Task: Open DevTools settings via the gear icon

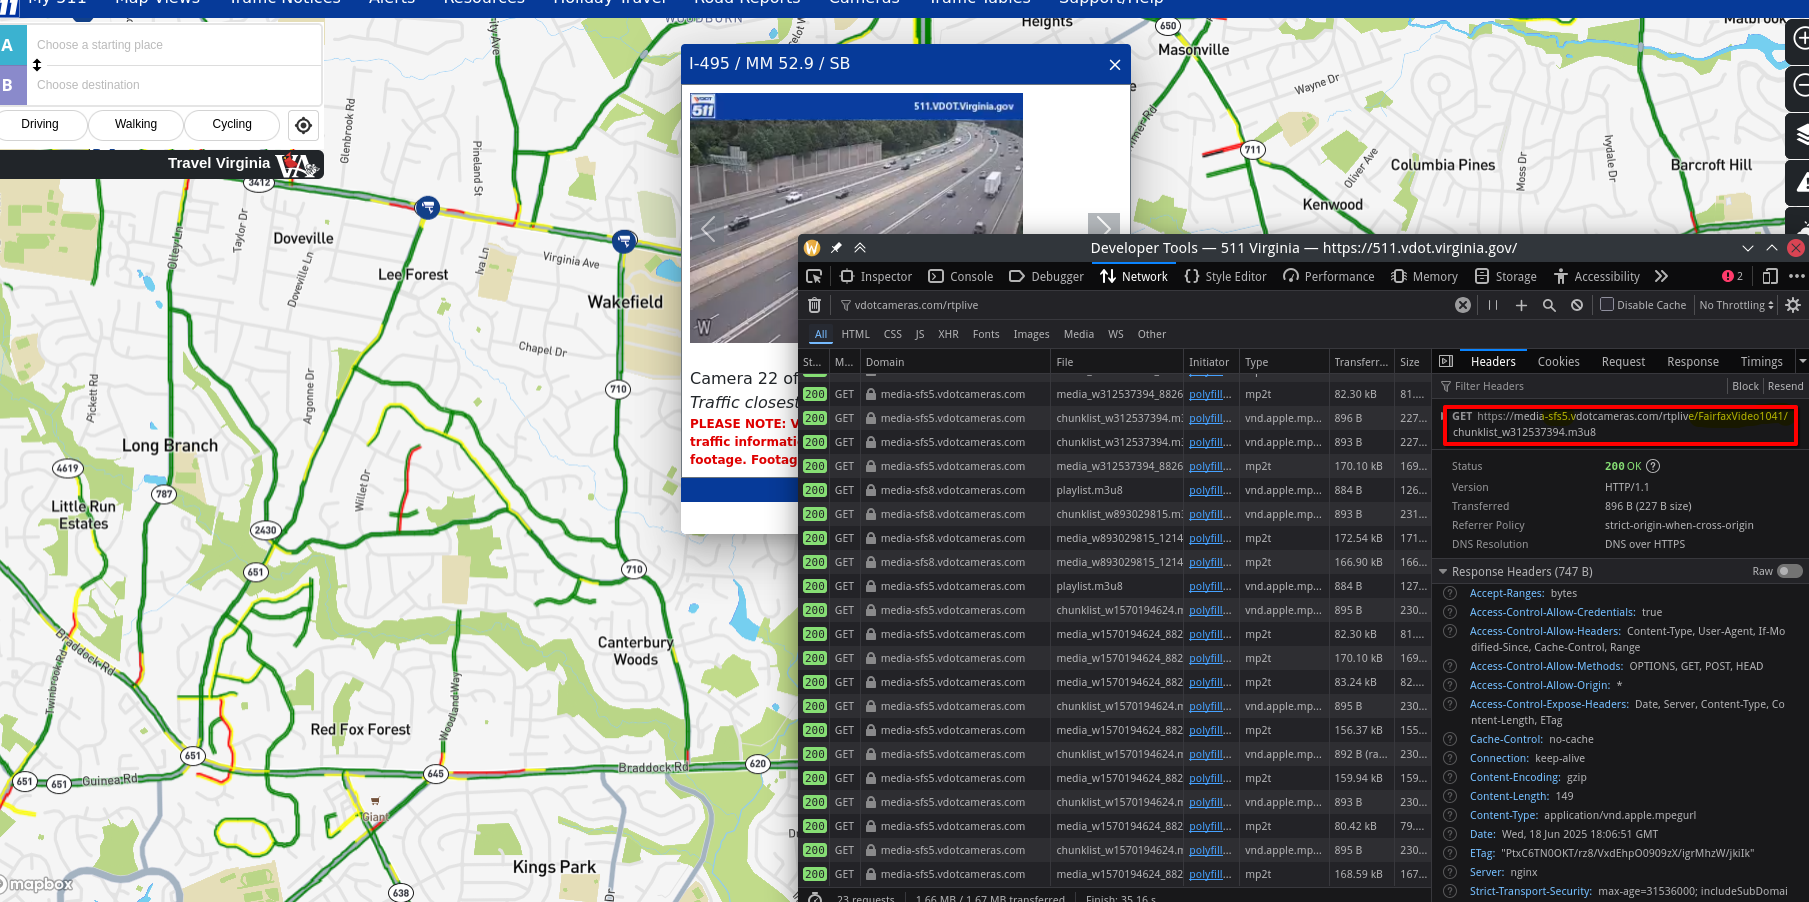Action: pos(1792,305)
